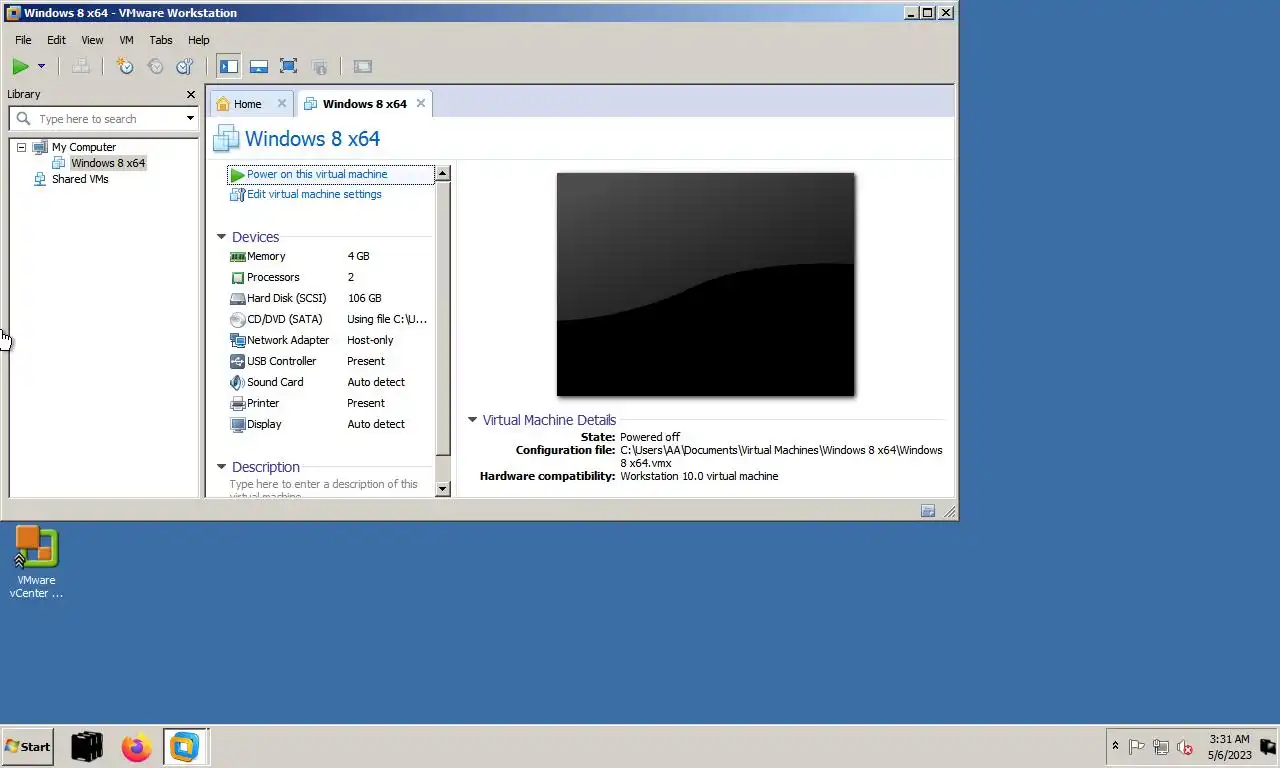Open the Snapshot Manager toolbar icon
The height and width of the screenshot is (768, 1280).
(x=185, y=66)
